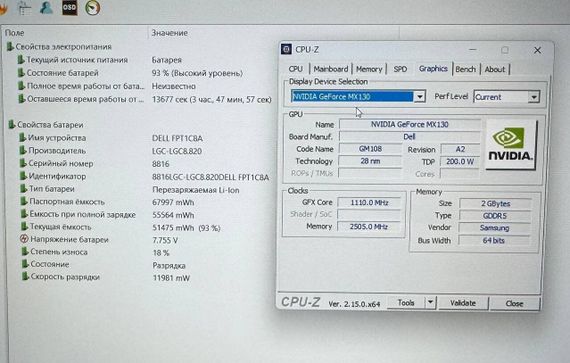Click the NVIDIA logo in CPU-Z
Viewport: 570px width, 363px height.
511,145
